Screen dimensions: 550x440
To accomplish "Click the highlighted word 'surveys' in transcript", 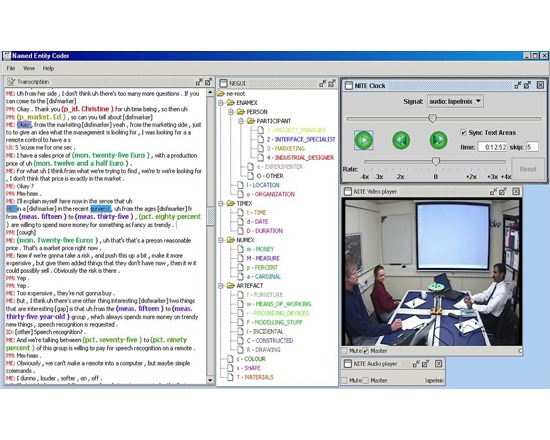I will (x=100, y=209).
